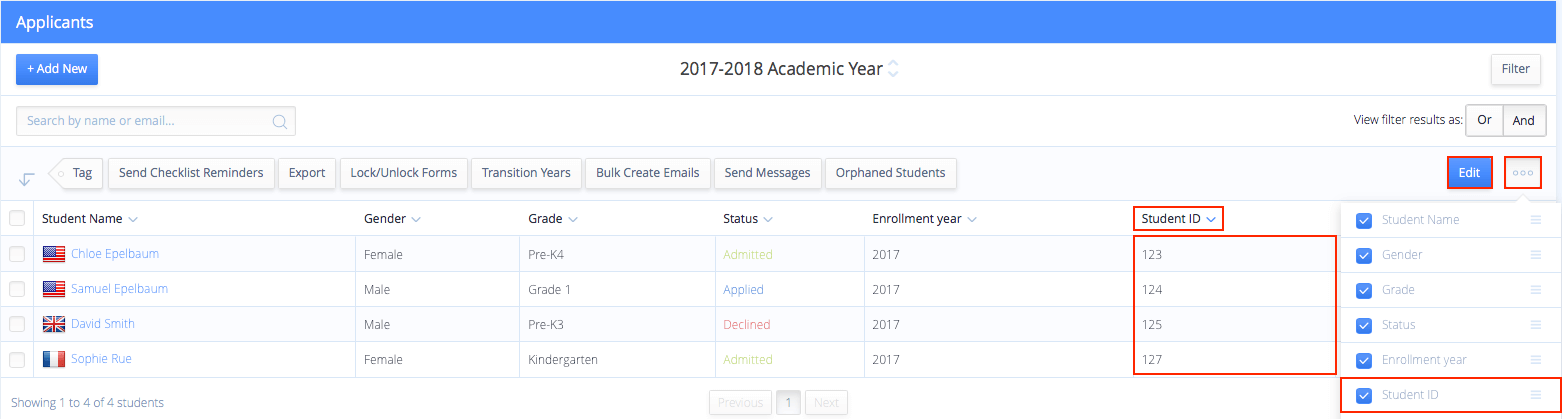Screen dimensions: 1562x419
Task: Toggle the select-all students checkbox
Action: click(17, 219)
